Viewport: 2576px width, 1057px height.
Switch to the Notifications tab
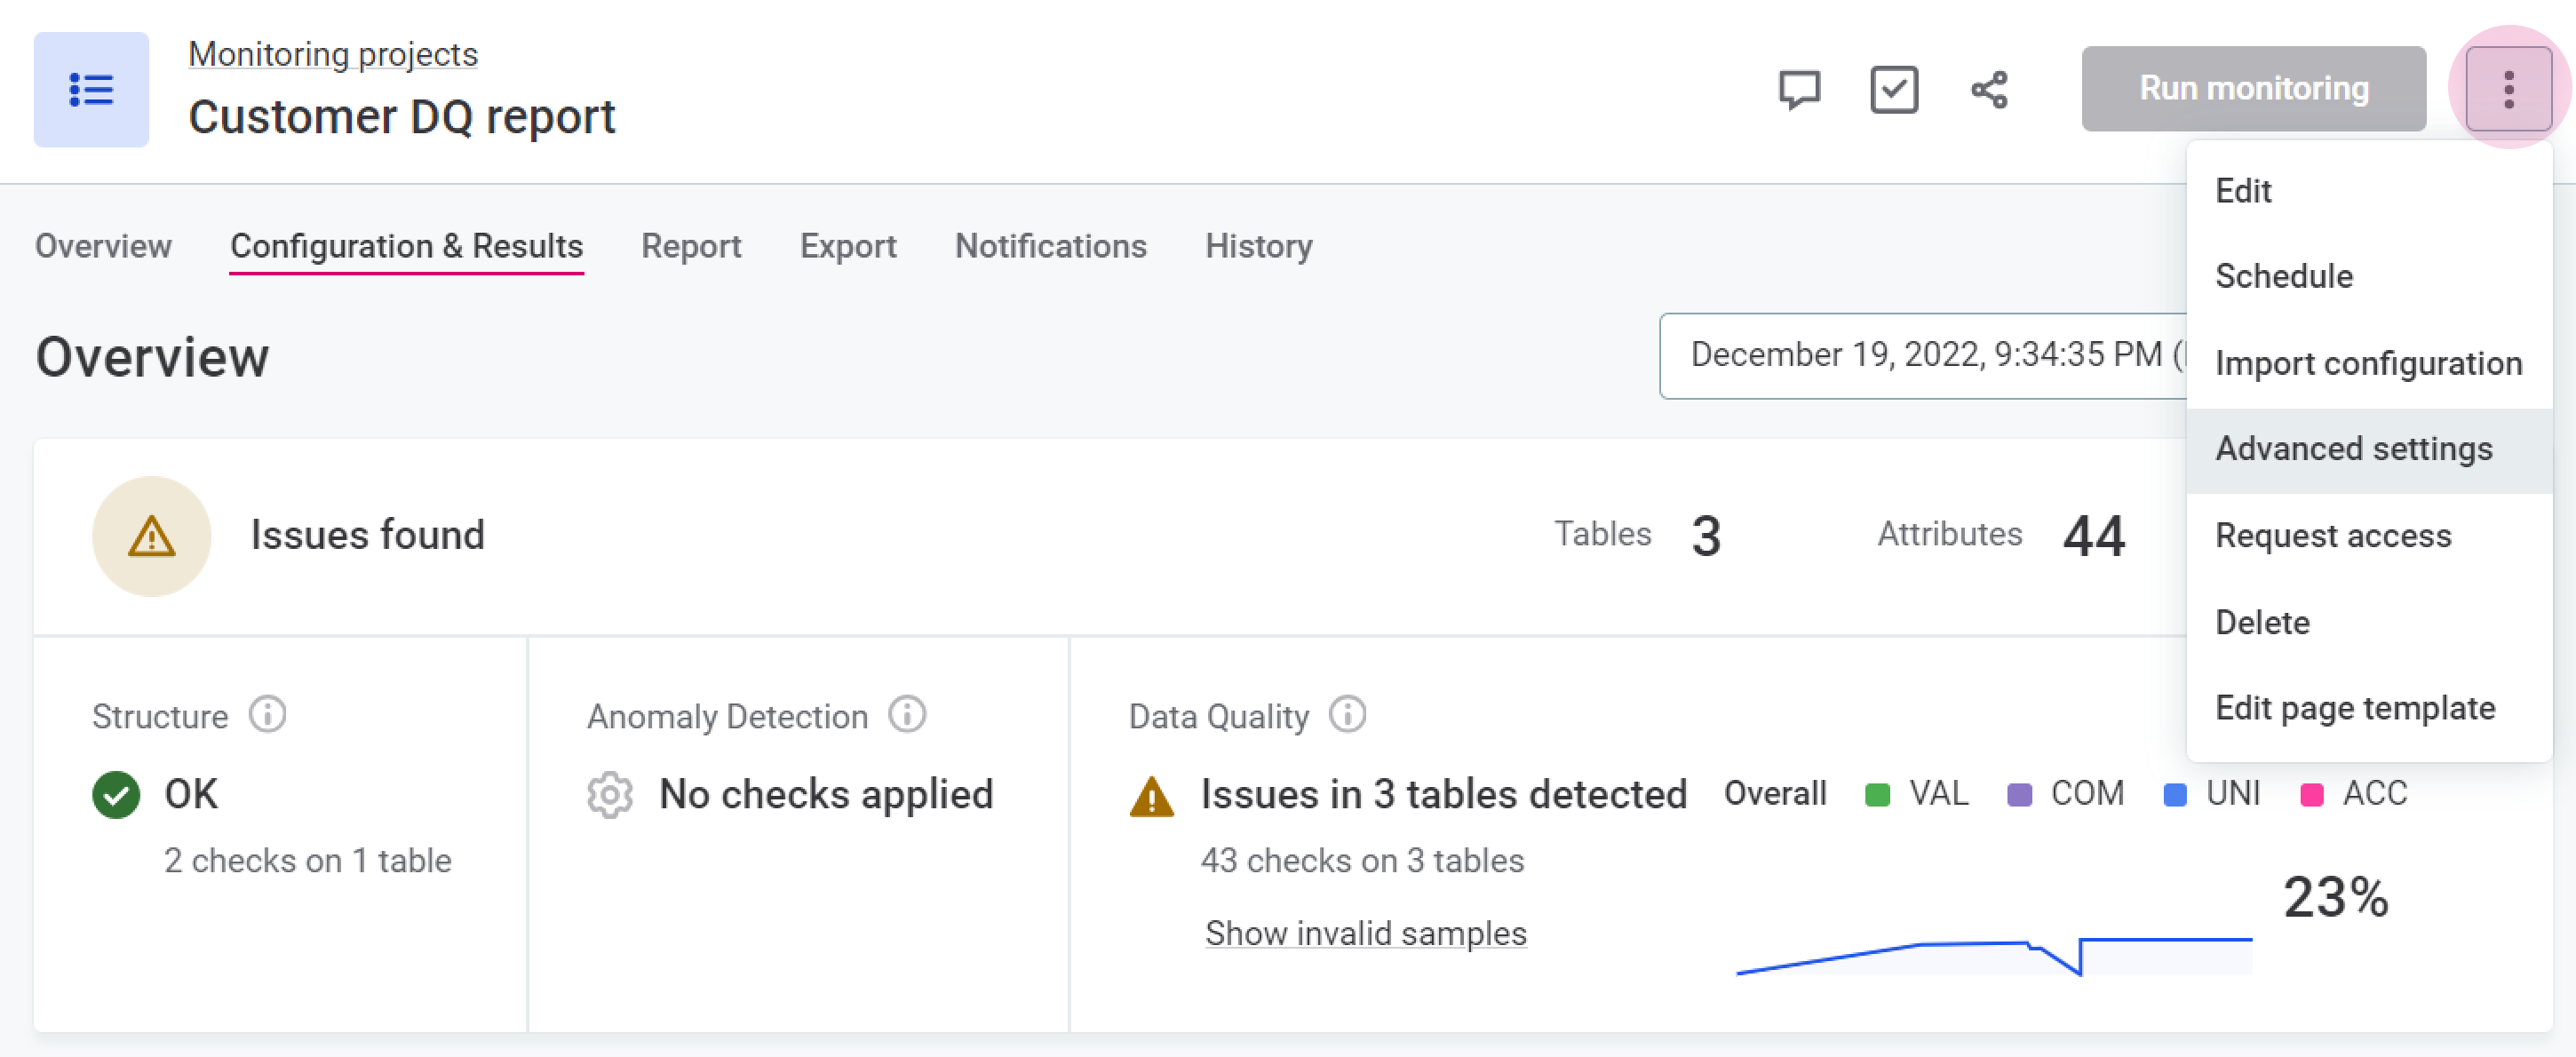pos(1050,247)
